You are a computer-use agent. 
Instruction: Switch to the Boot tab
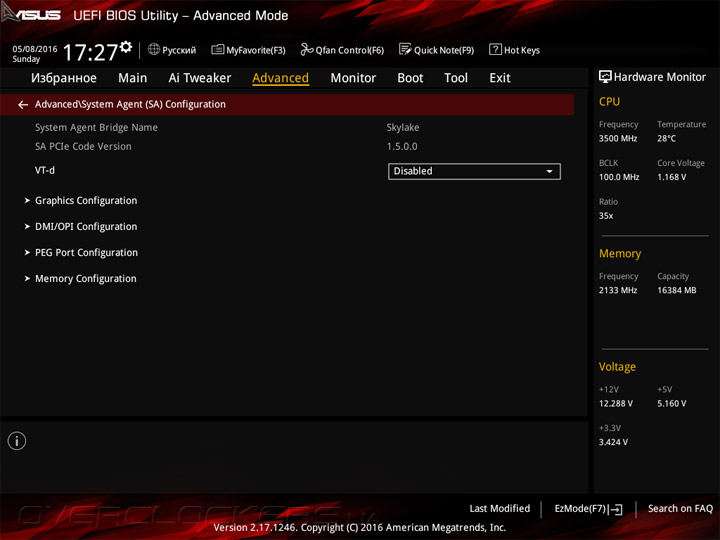coord(410,78)
